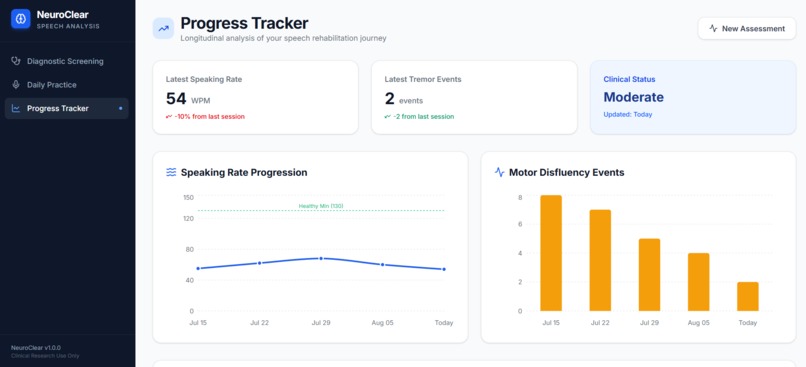Image resolution: width=806 pixels, height=367 pixels.
Task: Click the NeuroClear brain logo icon
Action: tap(21, 19)
